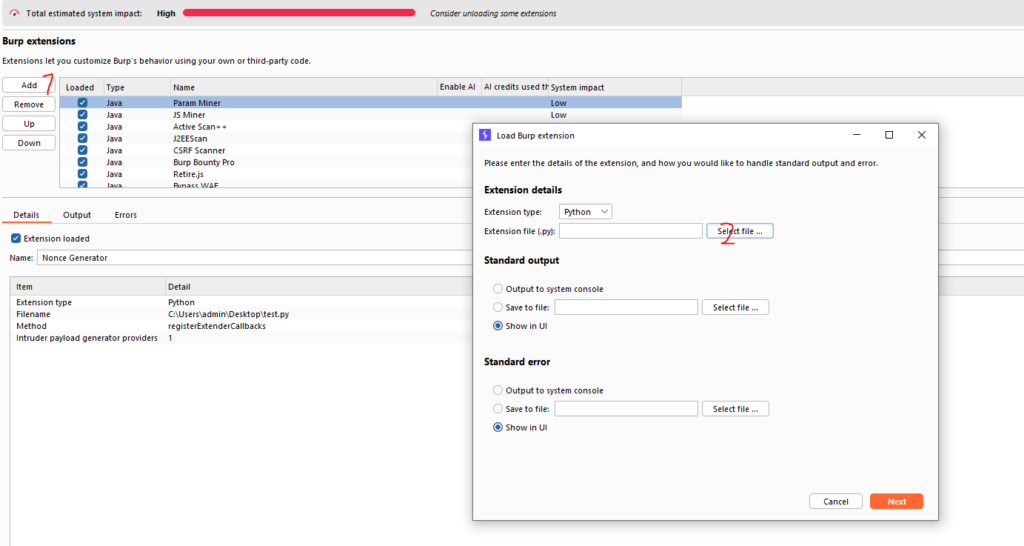The image size is (1024, 546).
Task: Maximize the Load Burp extension dialog
Action: click(889, 135)
